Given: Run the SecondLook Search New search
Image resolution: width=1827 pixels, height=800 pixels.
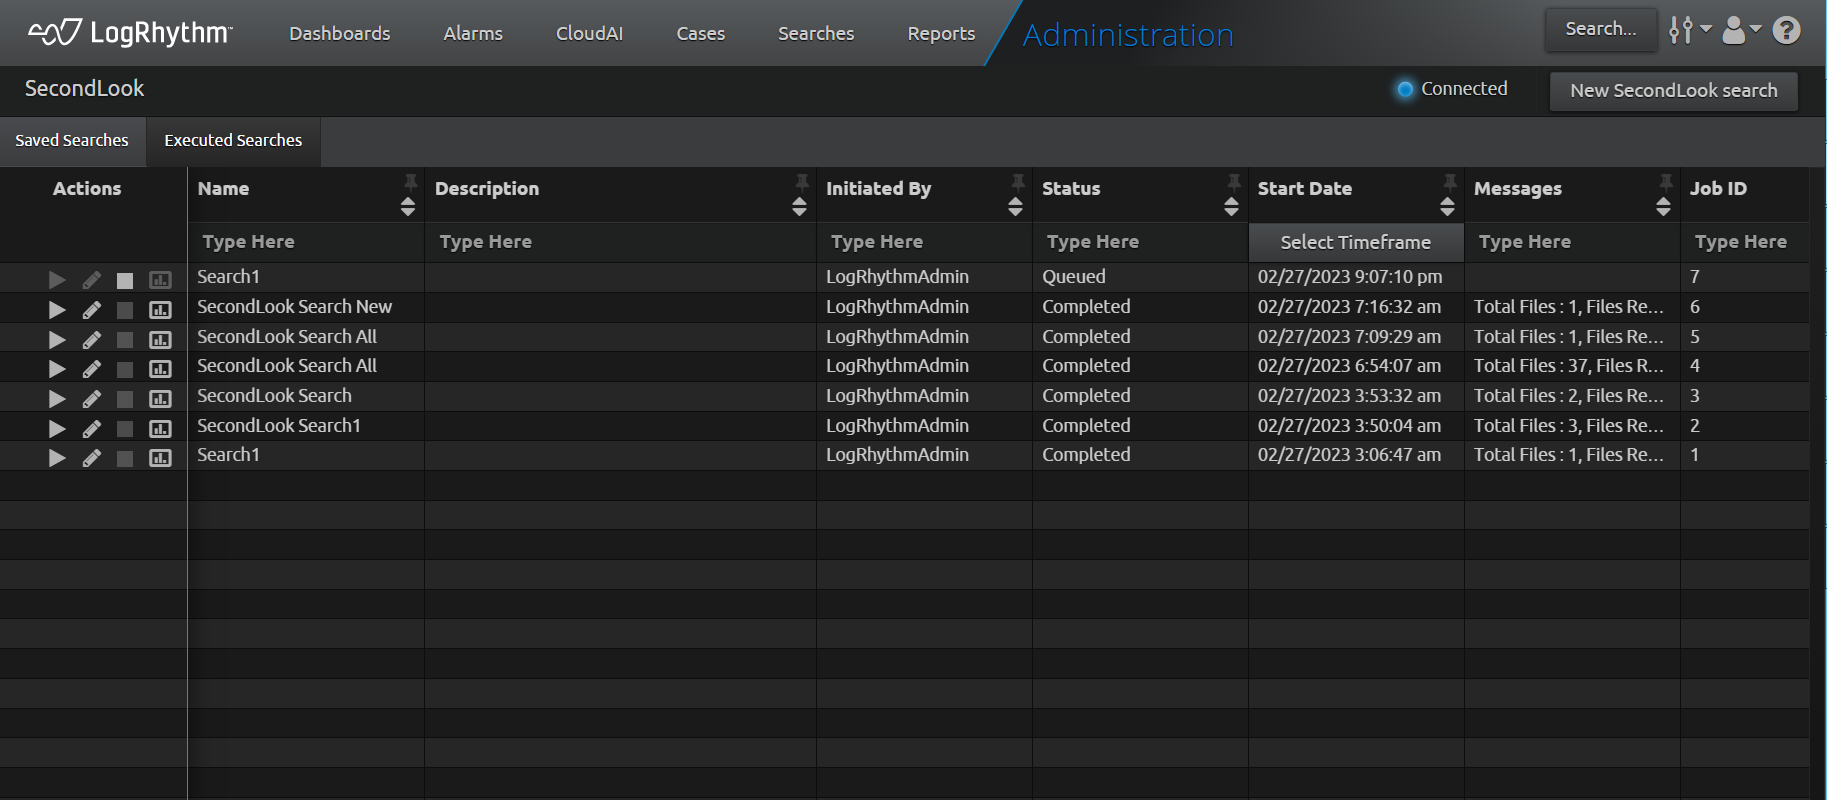Looking at the screenshot, I should pyautogui.click(x=57, y=310).
